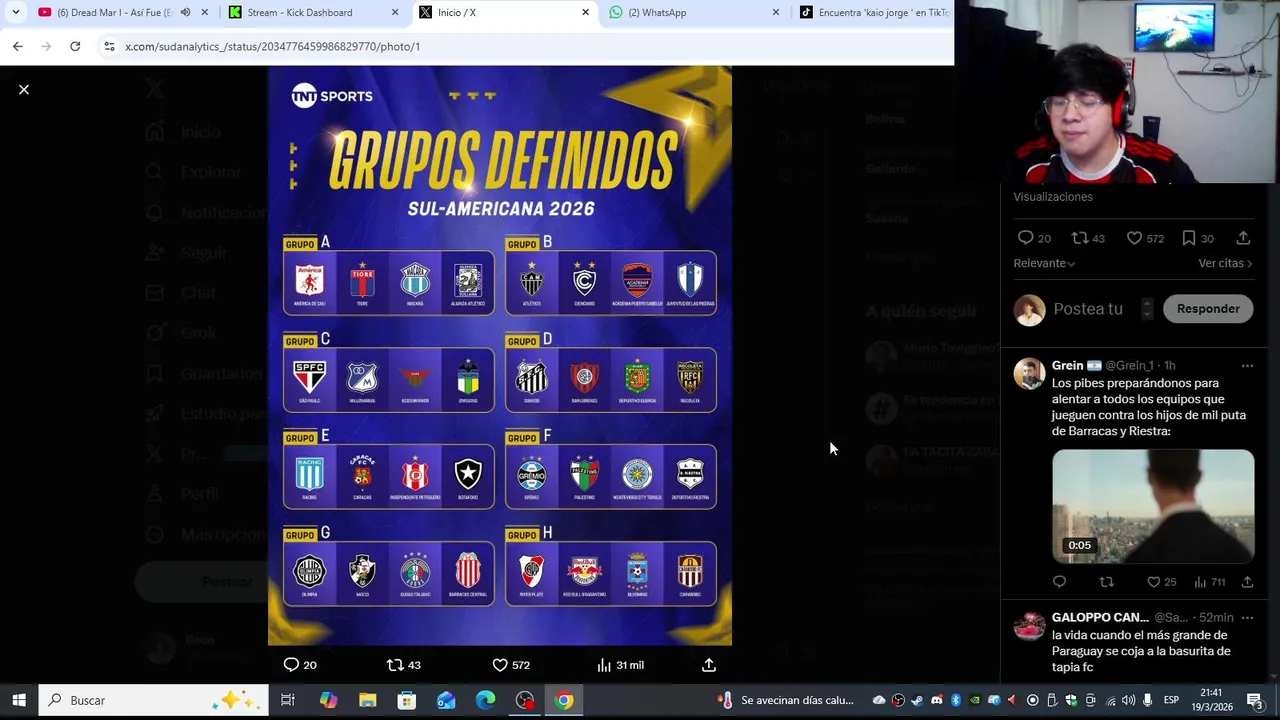Share Grein's comment
Image resolution: width=1280 pixels, height=720 pixels.
click(1247, 582)
